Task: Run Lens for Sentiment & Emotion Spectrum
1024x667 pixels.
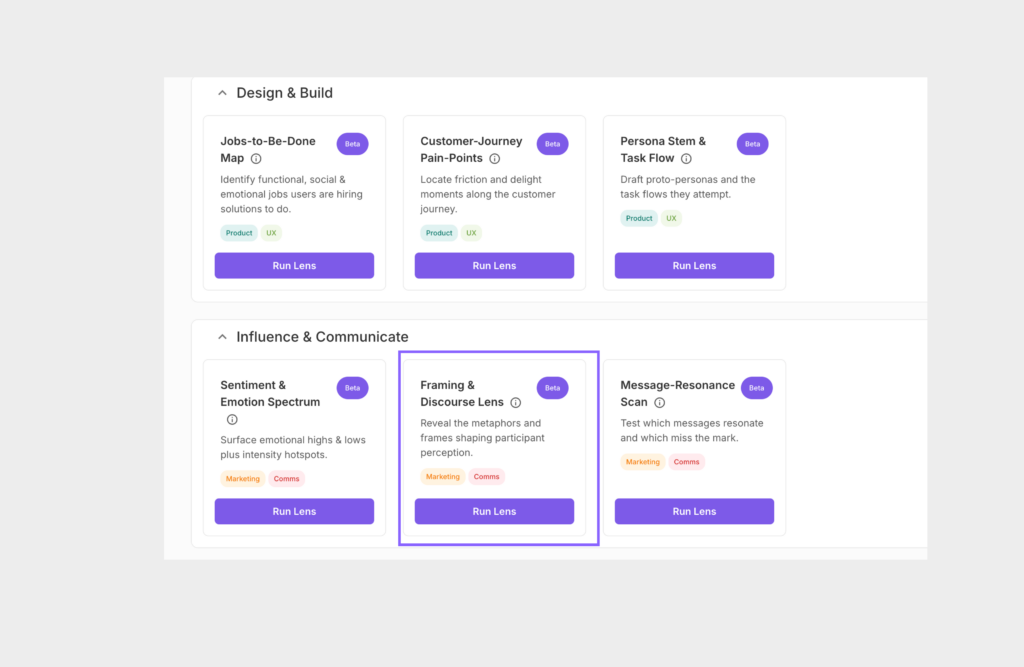Action: point(294,511)
